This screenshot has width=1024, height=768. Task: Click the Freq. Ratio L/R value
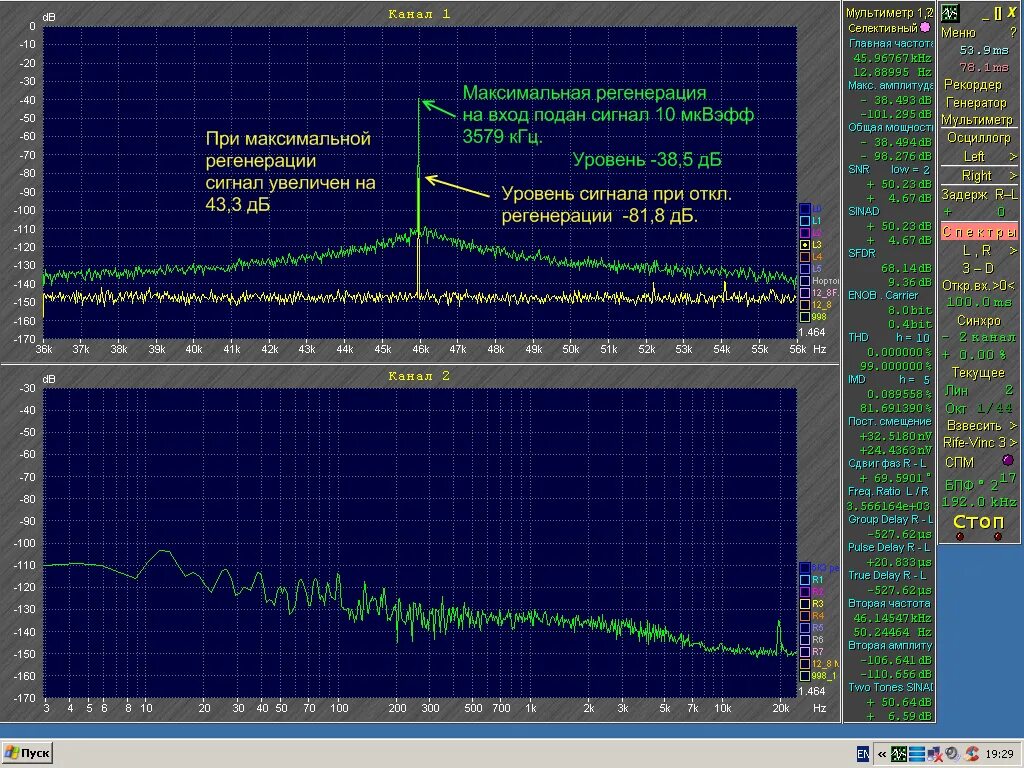click(888, 506)
